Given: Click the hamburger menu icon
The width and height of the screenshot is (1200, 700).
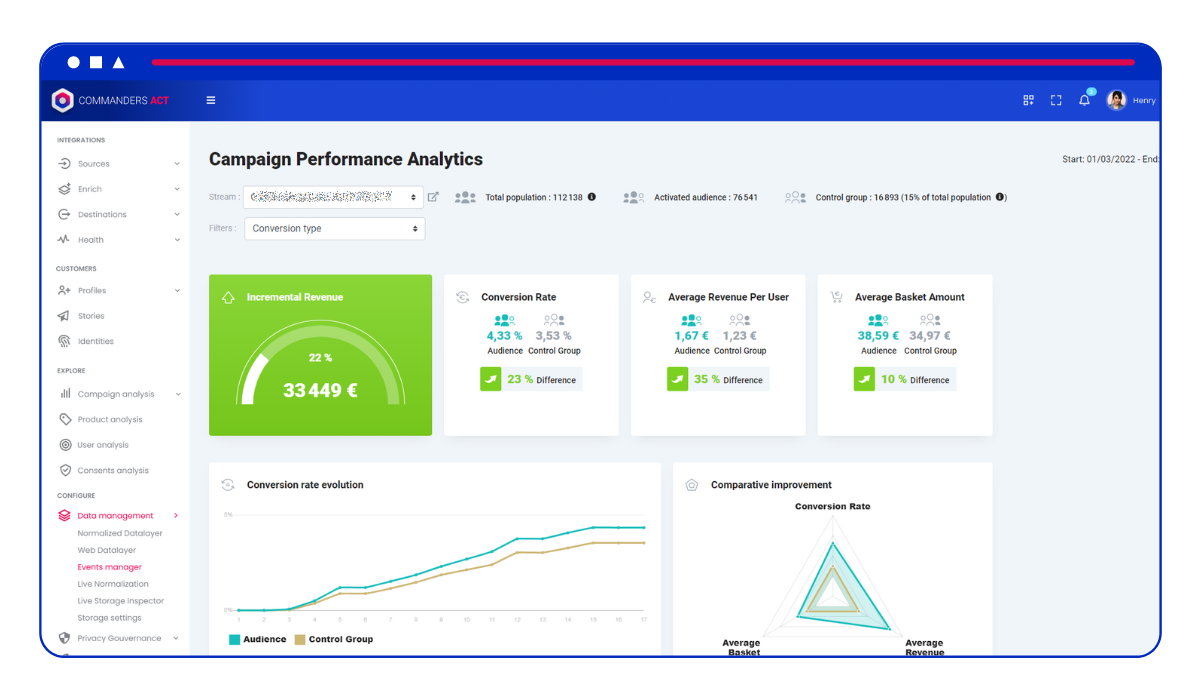Looking at the screenshot, I should 211,100.
